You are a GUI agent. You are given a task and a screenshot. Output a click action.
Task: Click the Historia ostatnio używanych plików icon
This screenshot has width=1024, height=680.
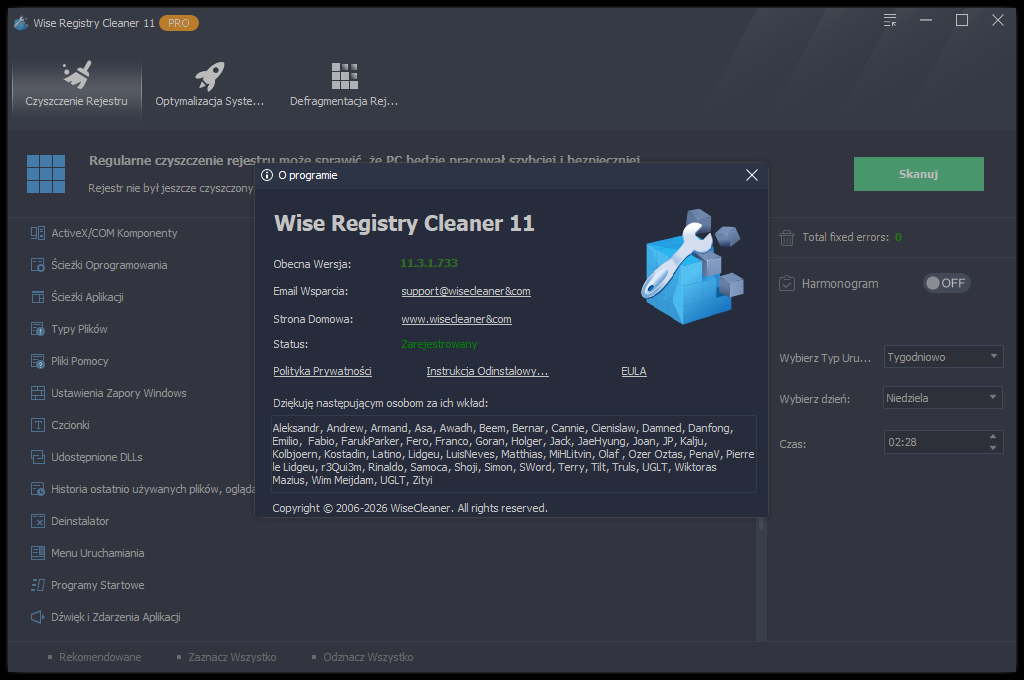tap(38, 489)
